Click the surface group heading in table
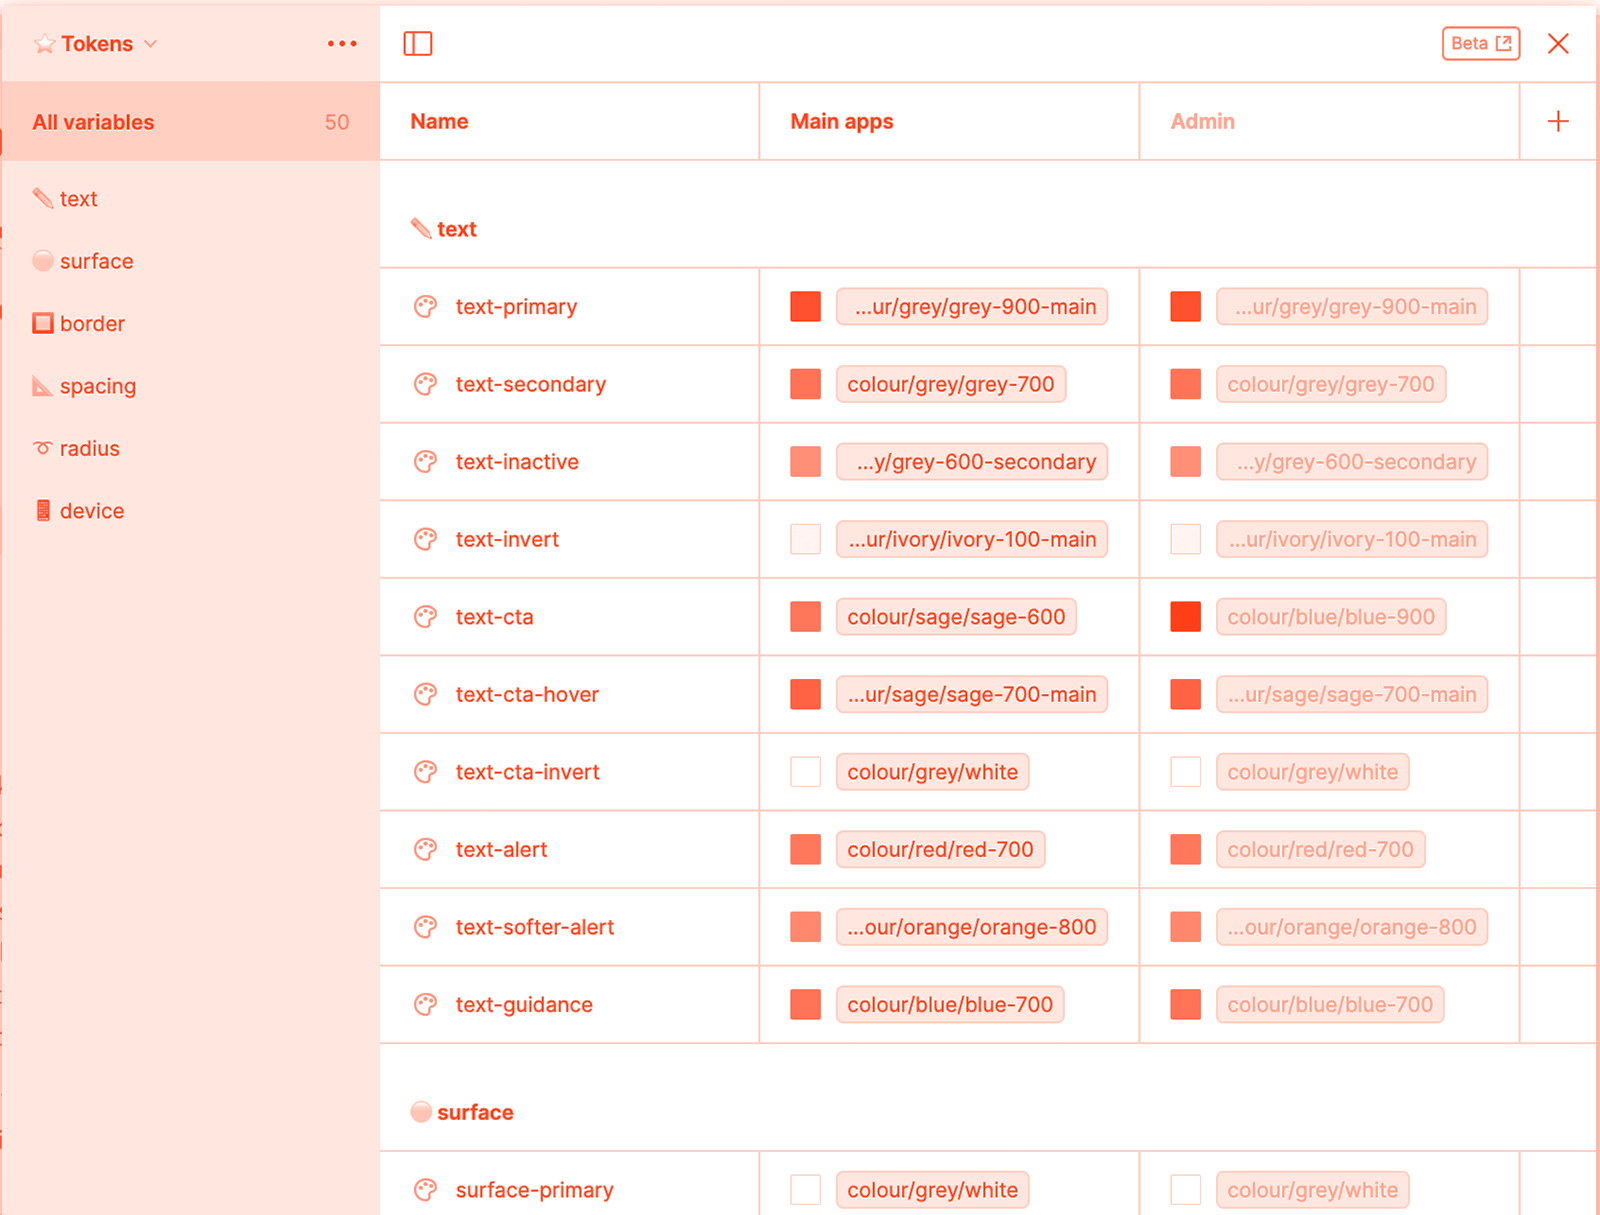Image resolution: width=1600 pixels, height=1215 pixels. click(462, 1112)
